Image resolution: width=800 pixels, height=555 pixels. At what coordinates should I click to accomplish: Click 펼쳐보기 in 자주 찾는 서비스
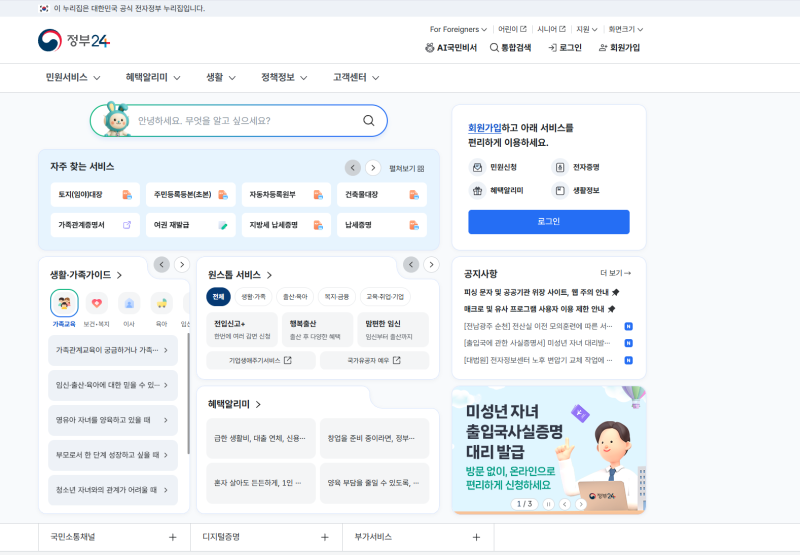pos(407,168)
